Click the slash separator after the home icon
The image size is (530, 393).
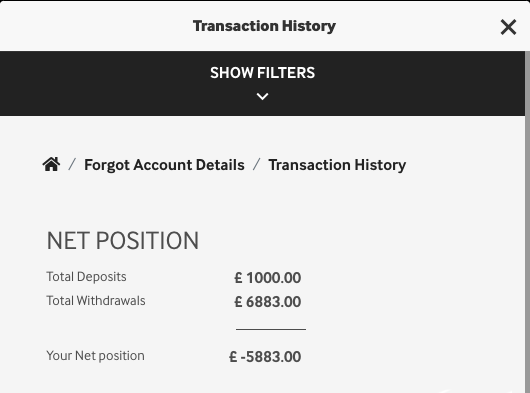tap(72, 165)
